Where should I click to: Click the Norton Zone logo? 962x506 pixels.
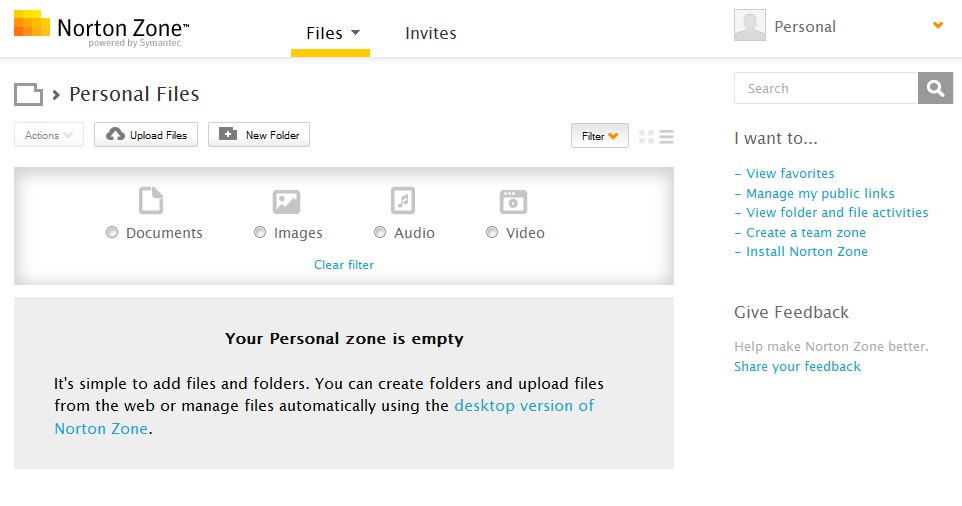[101, 28]
